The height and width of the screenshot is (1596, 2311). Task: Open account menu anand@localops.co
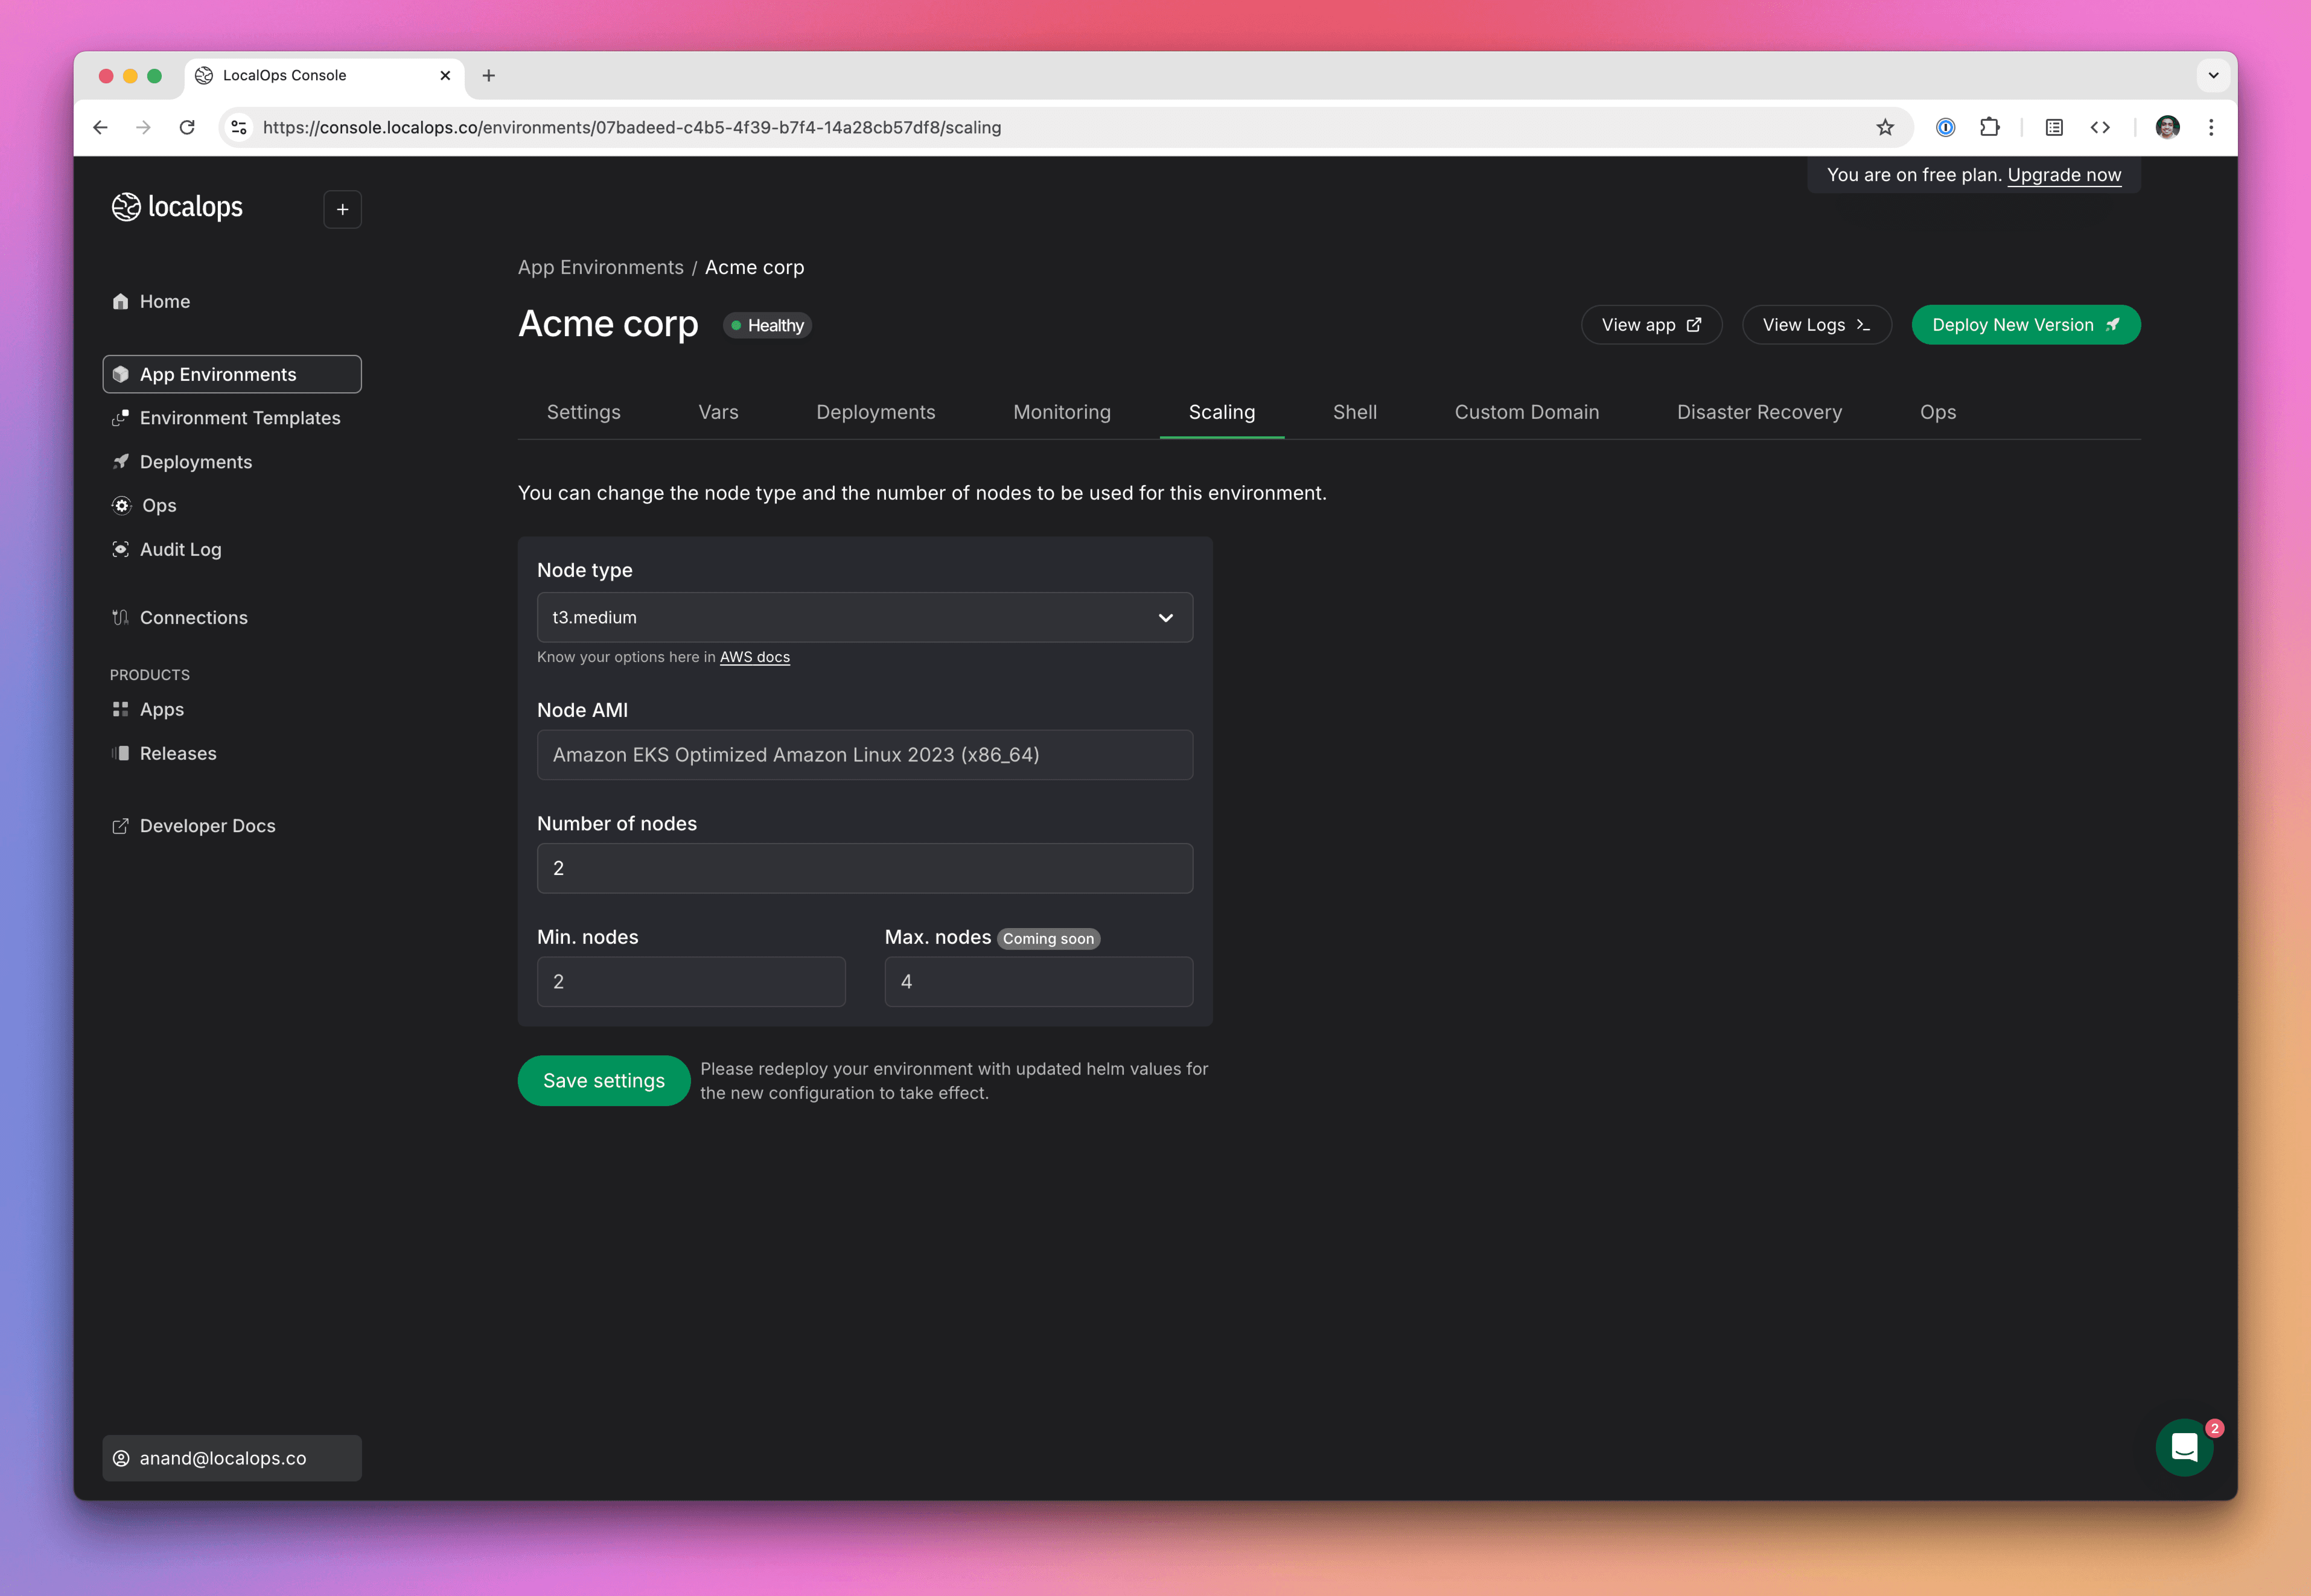[232, 1458]
